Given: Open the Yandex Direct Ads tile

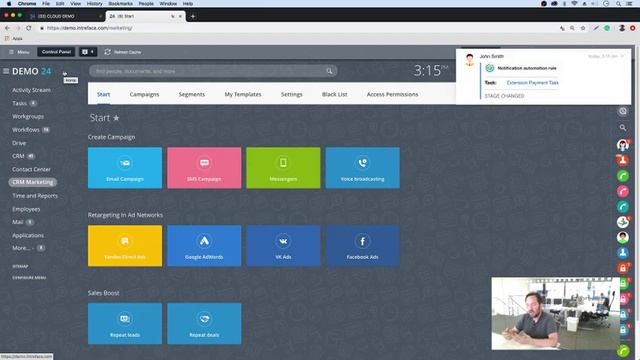Looking at the screenshot, I should point(125,246).
